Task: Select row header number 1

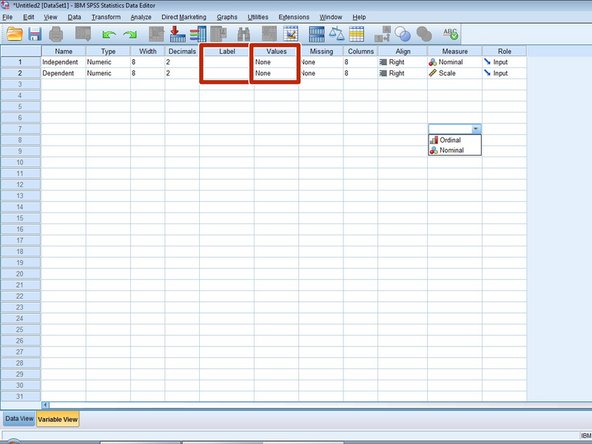Action: pyautogui.click(x=20, y=62)
